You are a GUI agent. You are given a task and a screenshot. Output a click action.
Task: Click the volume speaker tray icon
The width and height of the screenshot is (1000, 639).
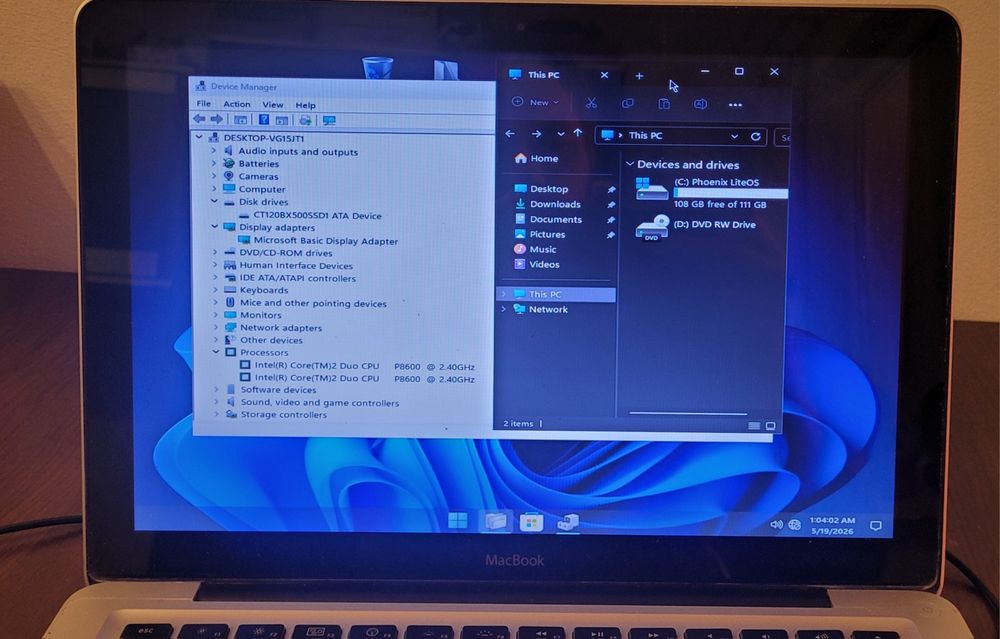click(776, 524)
